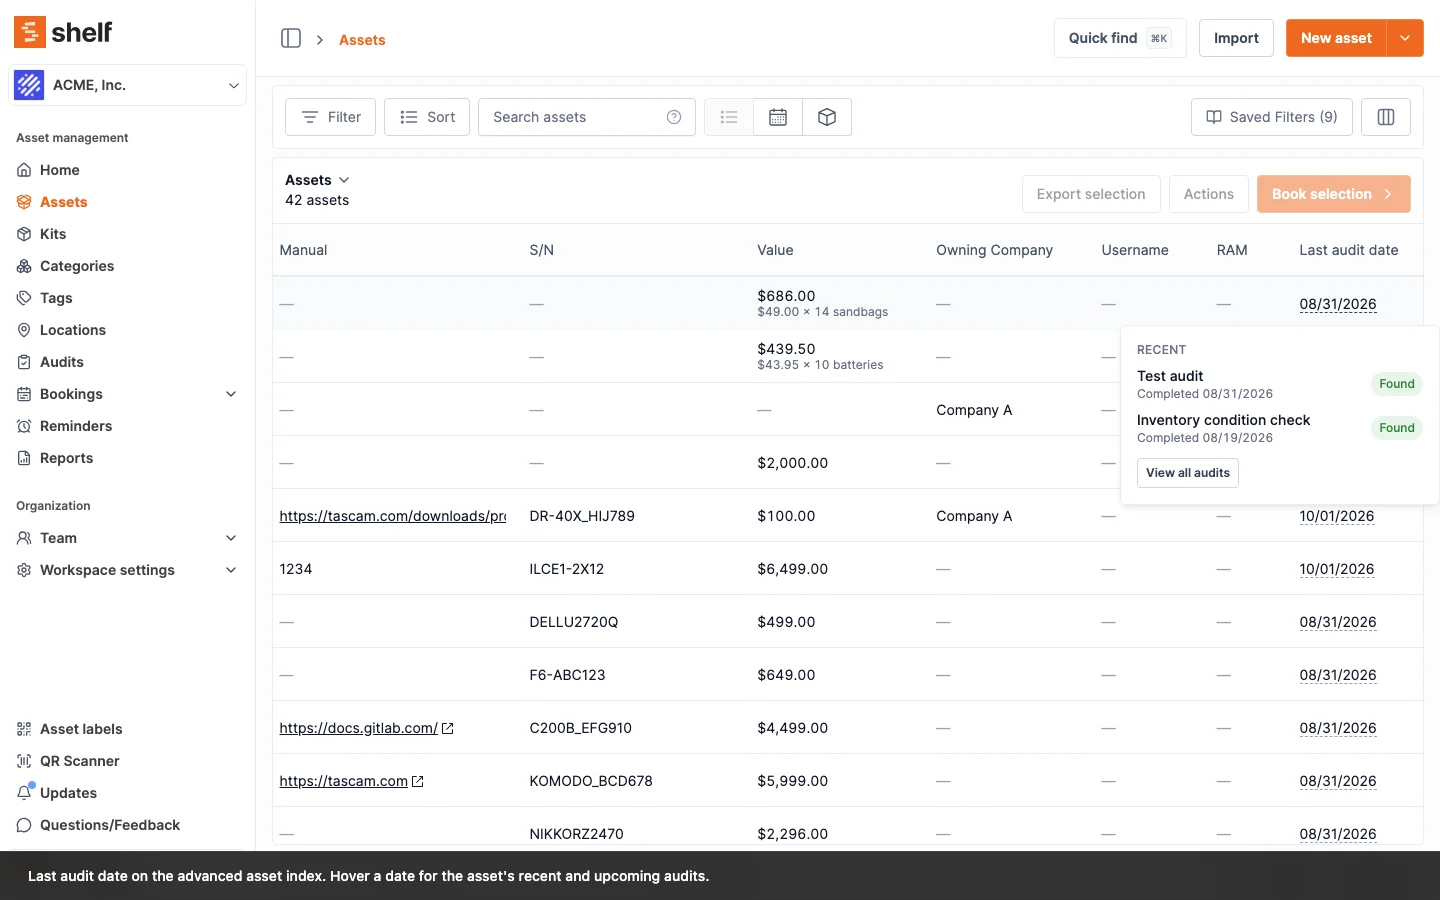Click the Import button
This screenshot has height=900, width=1440.
click(1236, 38)
